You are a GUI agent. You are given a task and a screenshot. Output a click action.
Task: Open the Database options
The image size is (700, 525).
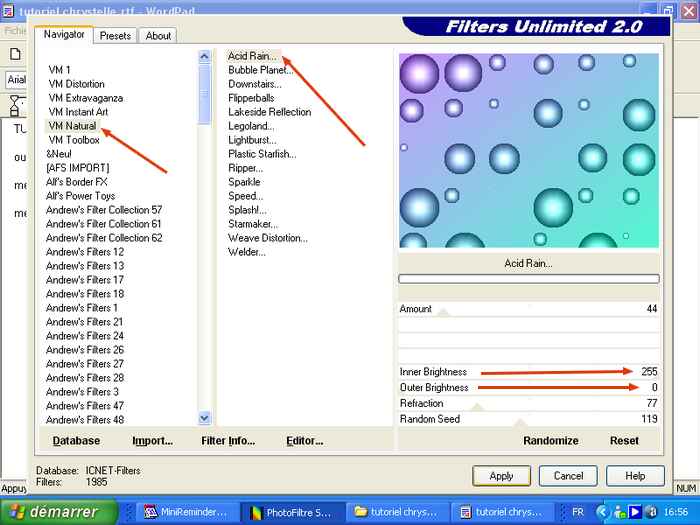click(x=76, y=441)
